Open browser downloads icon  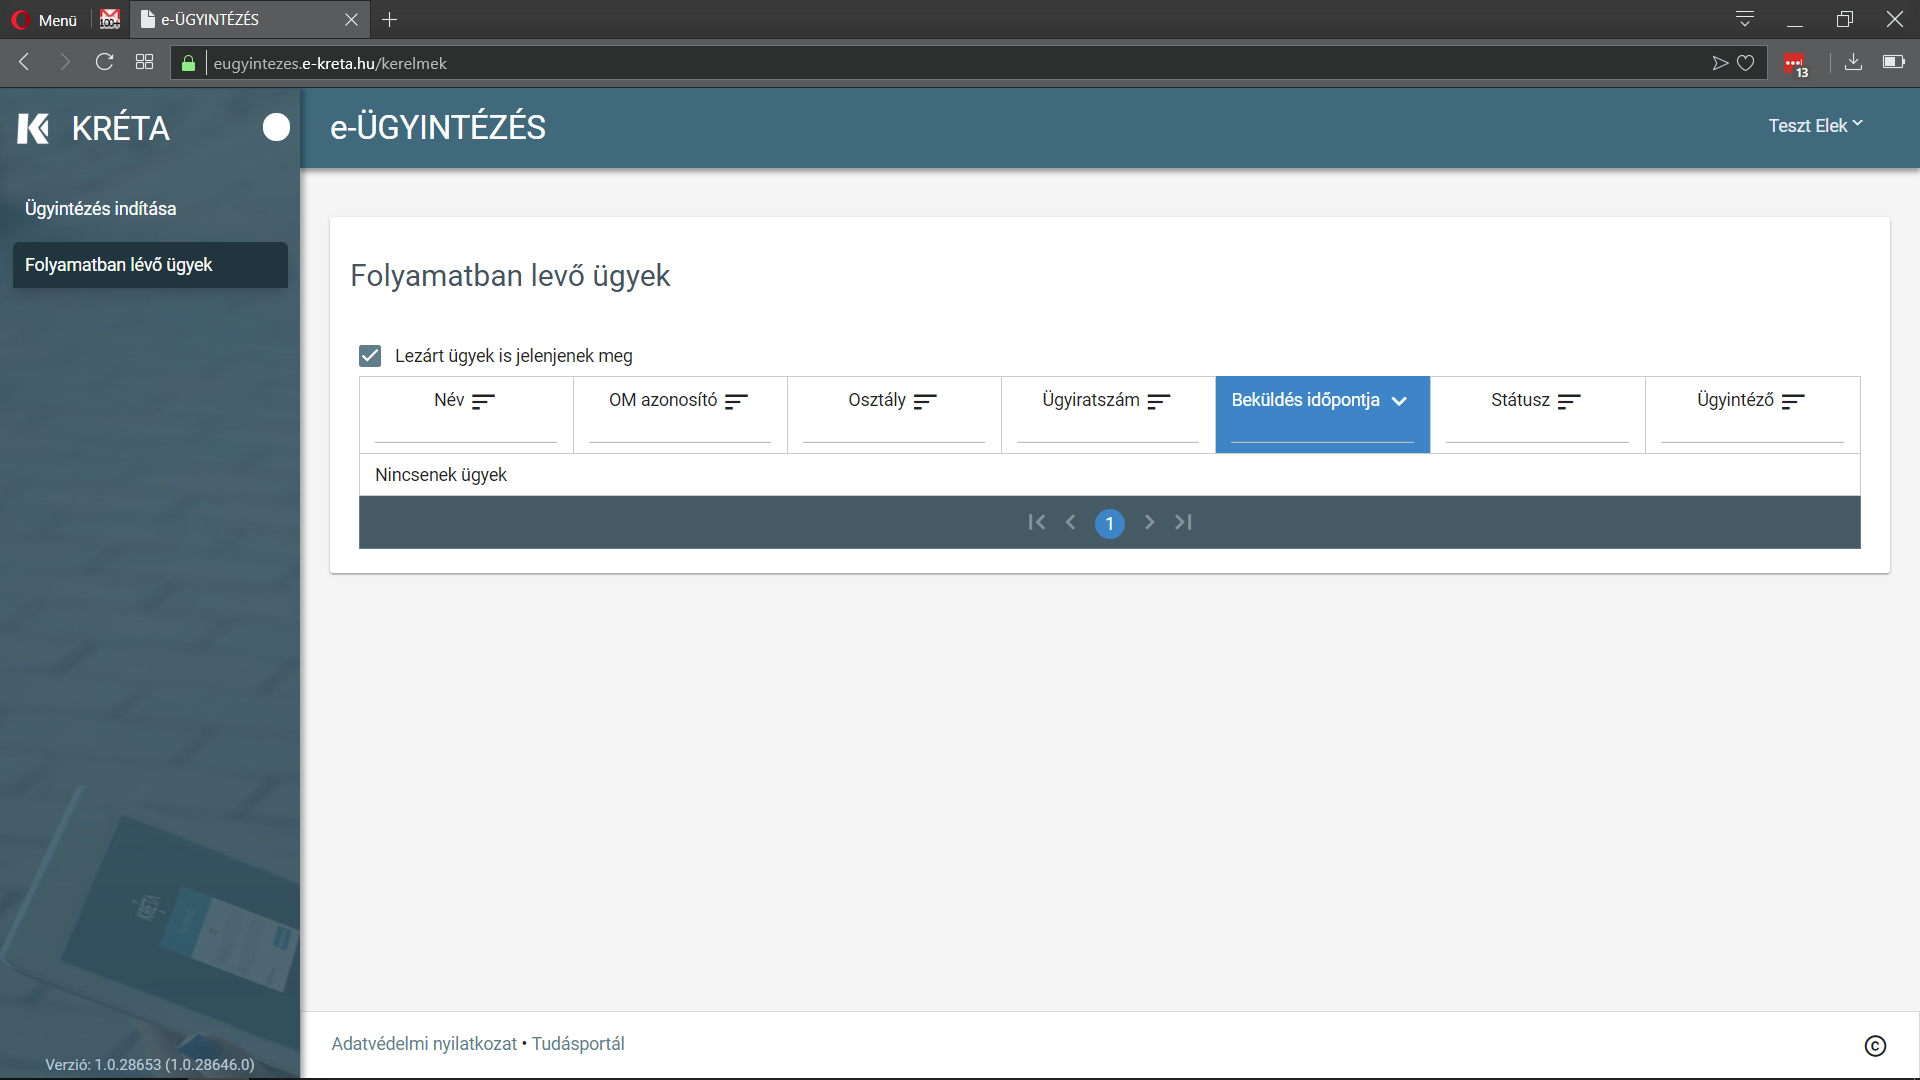(x=1853, y=62)
